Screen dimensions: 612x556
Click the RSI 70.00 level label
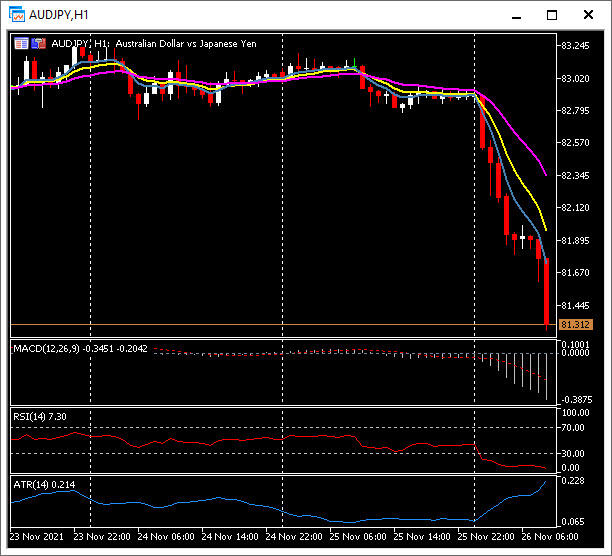[573, 428]
